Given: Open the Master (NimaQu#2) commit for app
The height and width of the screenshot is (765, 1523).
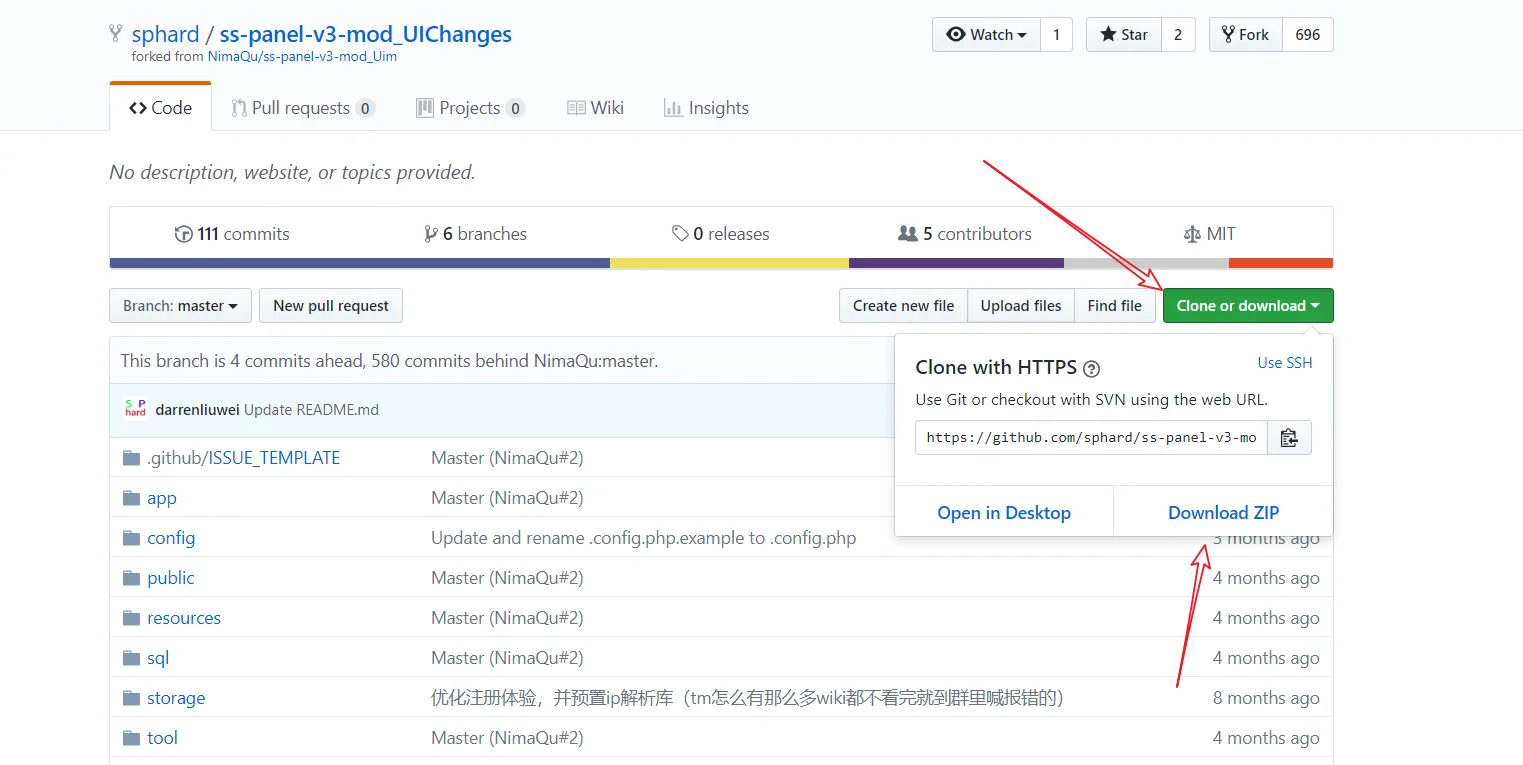Looking at the screenshot, I should coord(507,498).
